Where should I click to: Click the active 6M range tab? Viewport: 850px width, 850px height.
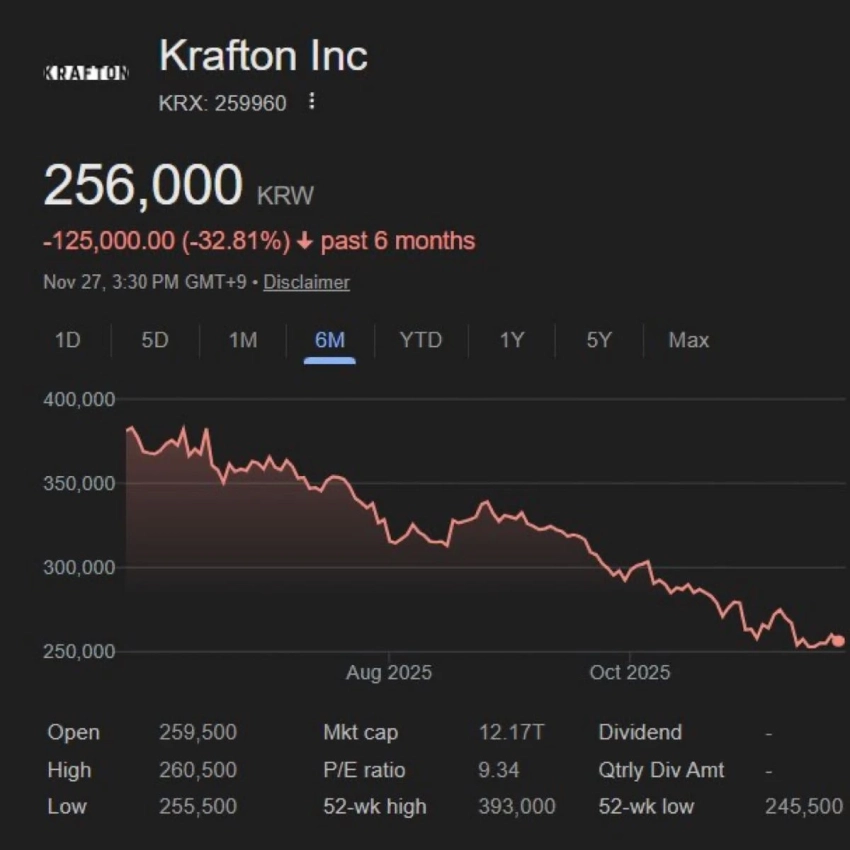pyautogui.click(x=330, y=340)
